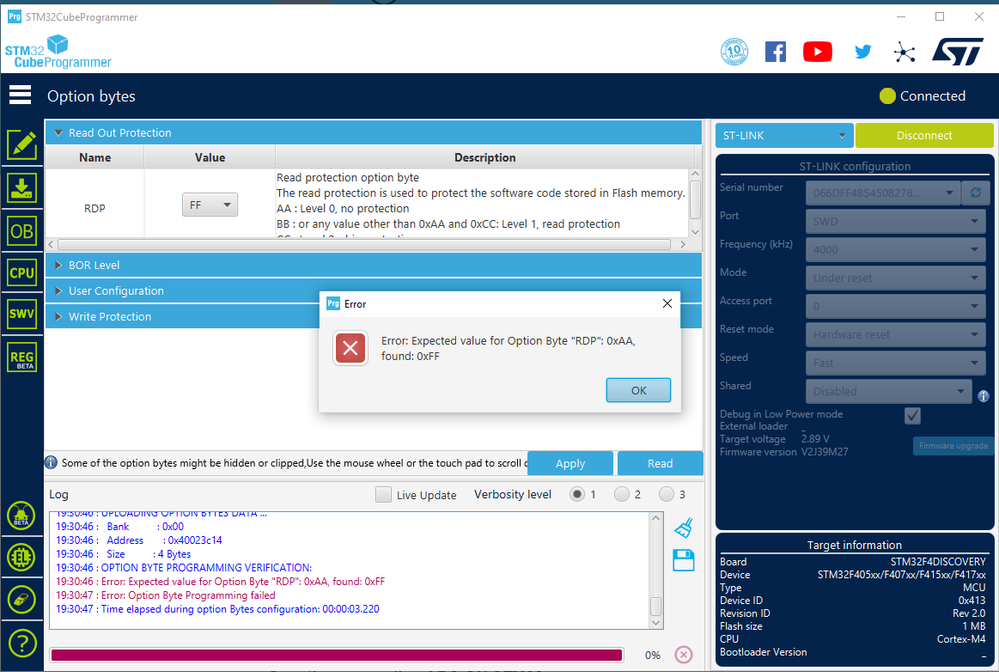Click the Firmware upgrade button
Screen dimensions: 999x672
953,446
